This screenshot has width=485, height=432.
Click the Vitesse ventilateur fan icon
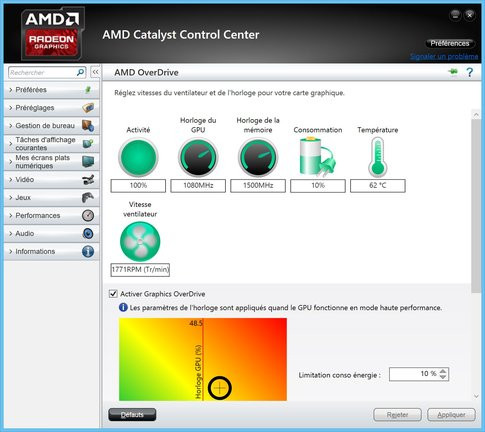[x=140, y=241]
